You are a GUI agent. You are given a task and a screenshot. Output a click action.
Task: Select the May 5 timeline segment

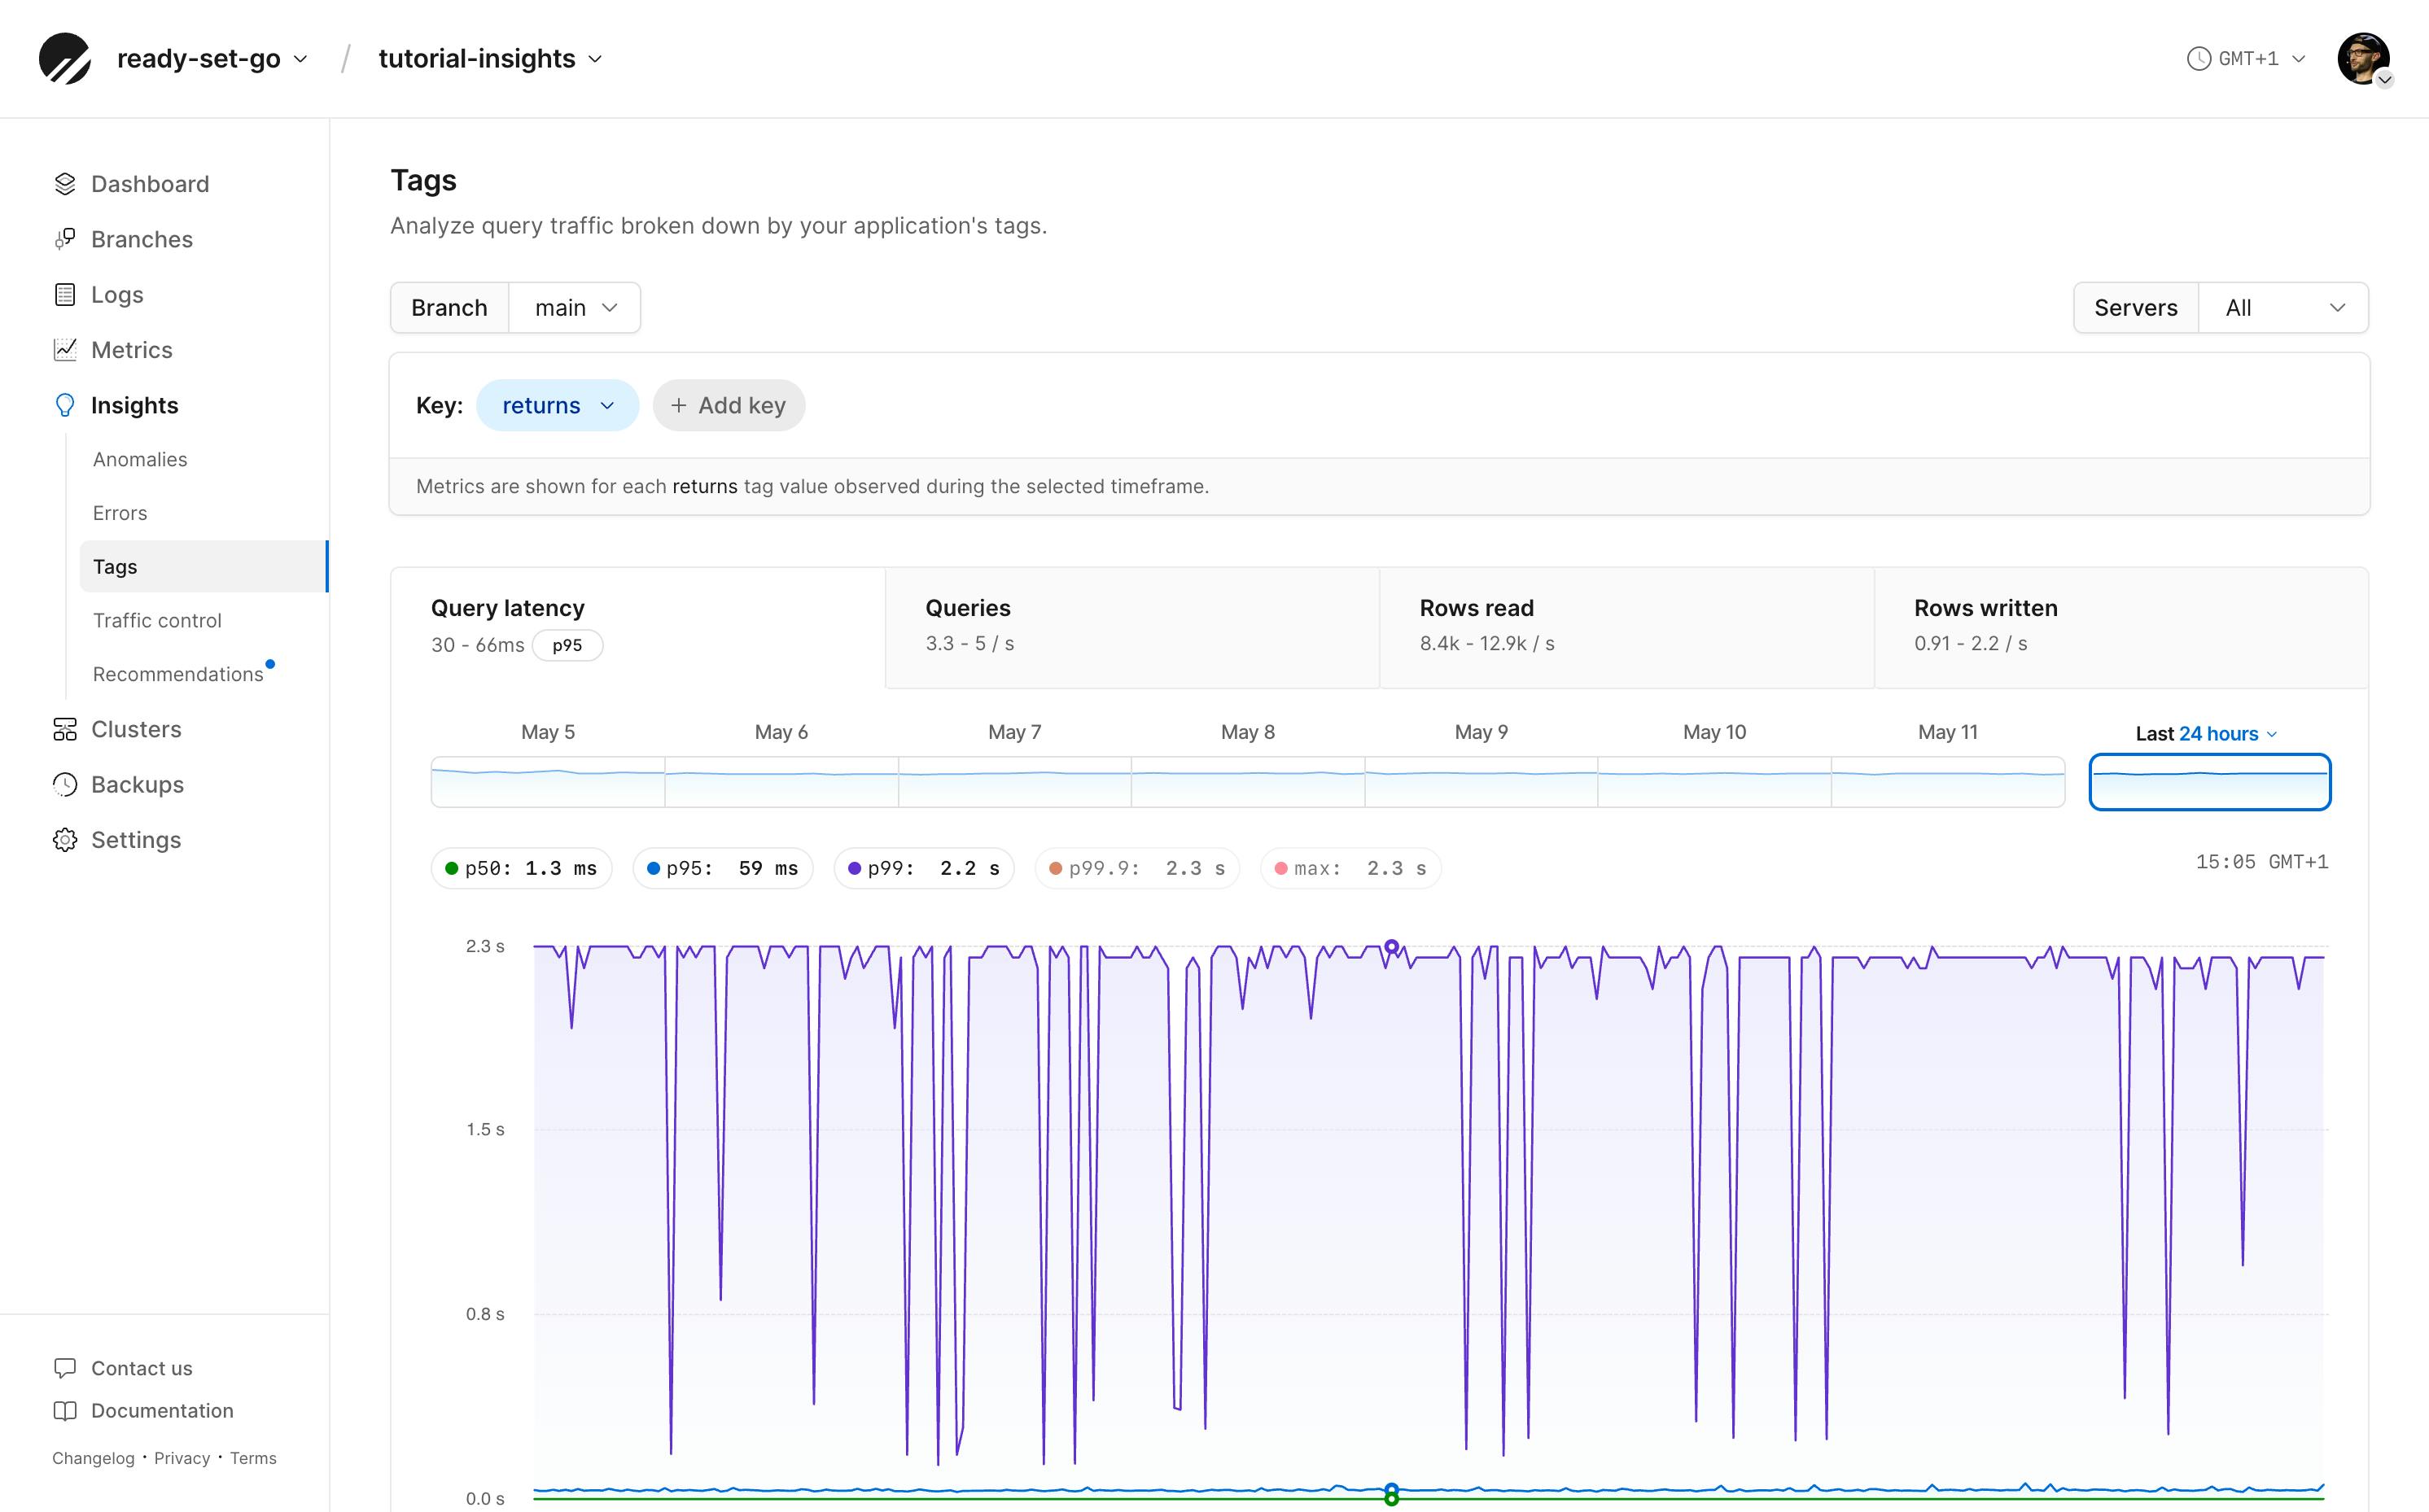pyautogui.click(x=548, y=782)
